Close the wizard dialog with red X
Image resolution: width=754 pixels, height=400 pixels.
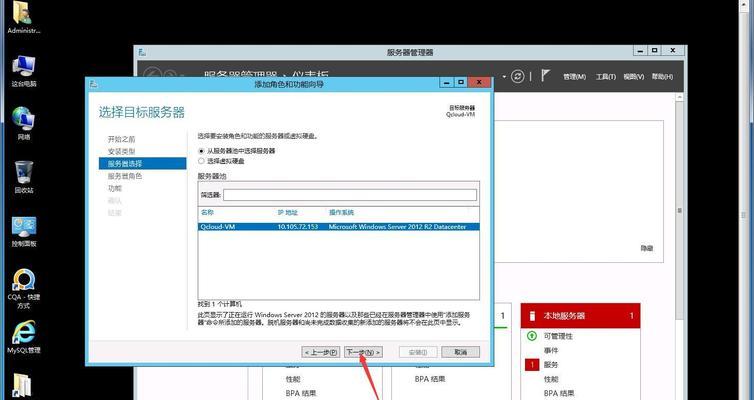click(479, 83)
